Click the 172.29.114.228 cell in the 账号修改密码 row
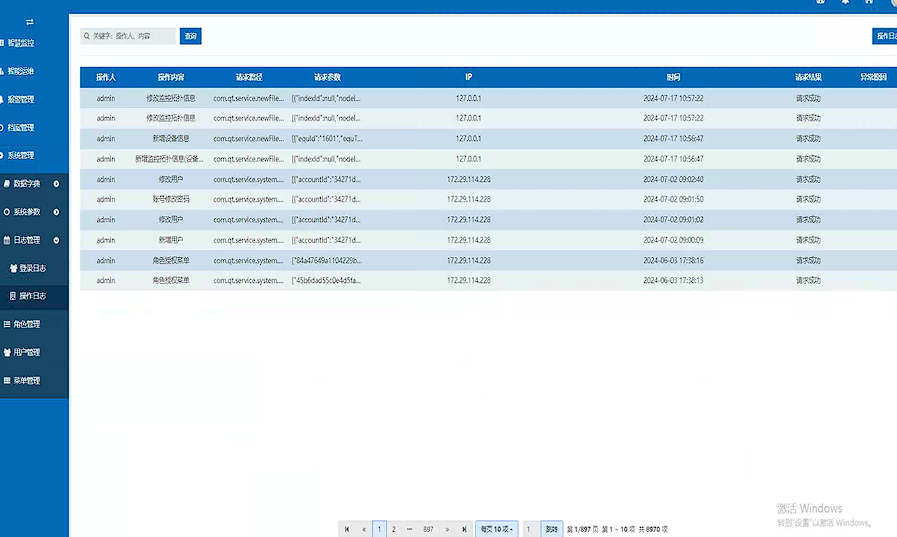The height and width of the screenshot is (537, 897). click(469, 200)
